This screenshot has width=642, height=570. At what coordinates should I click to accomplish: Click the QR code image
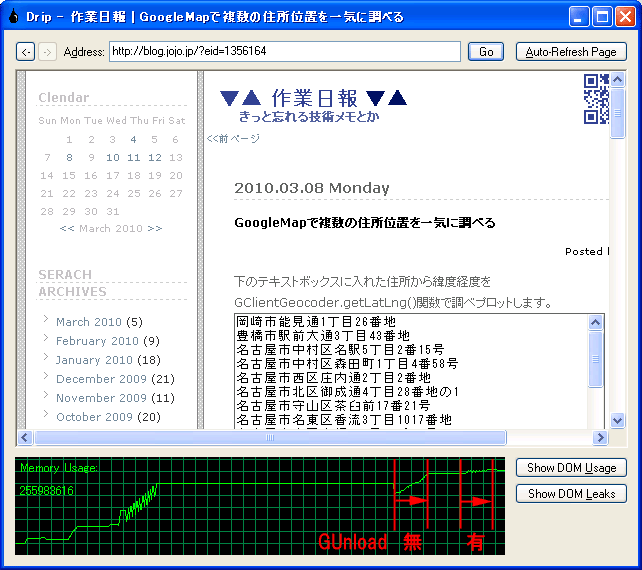coord(596,99)
